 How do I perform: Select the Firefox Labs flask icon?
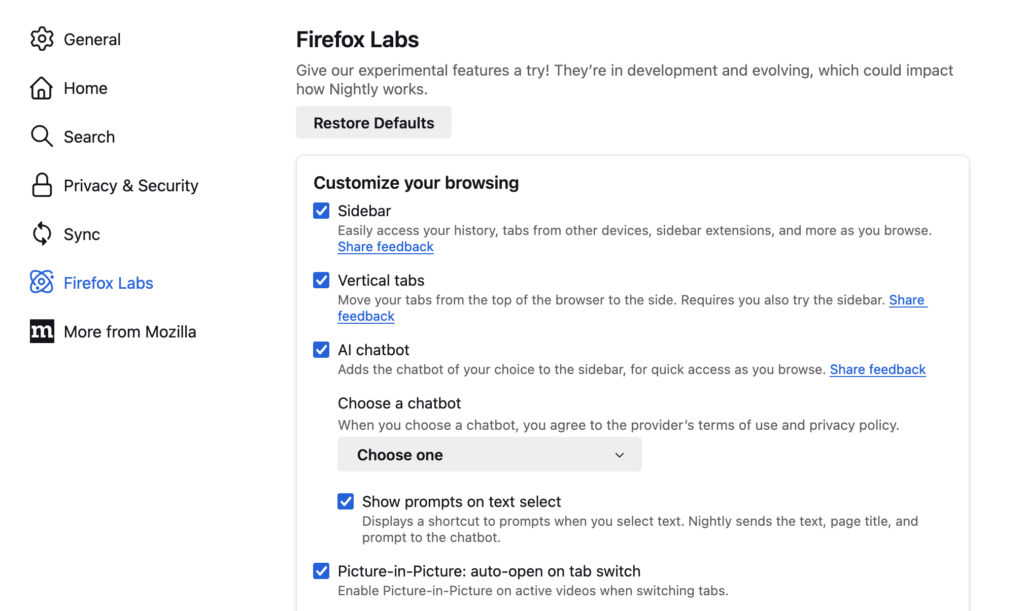point(42,283)
